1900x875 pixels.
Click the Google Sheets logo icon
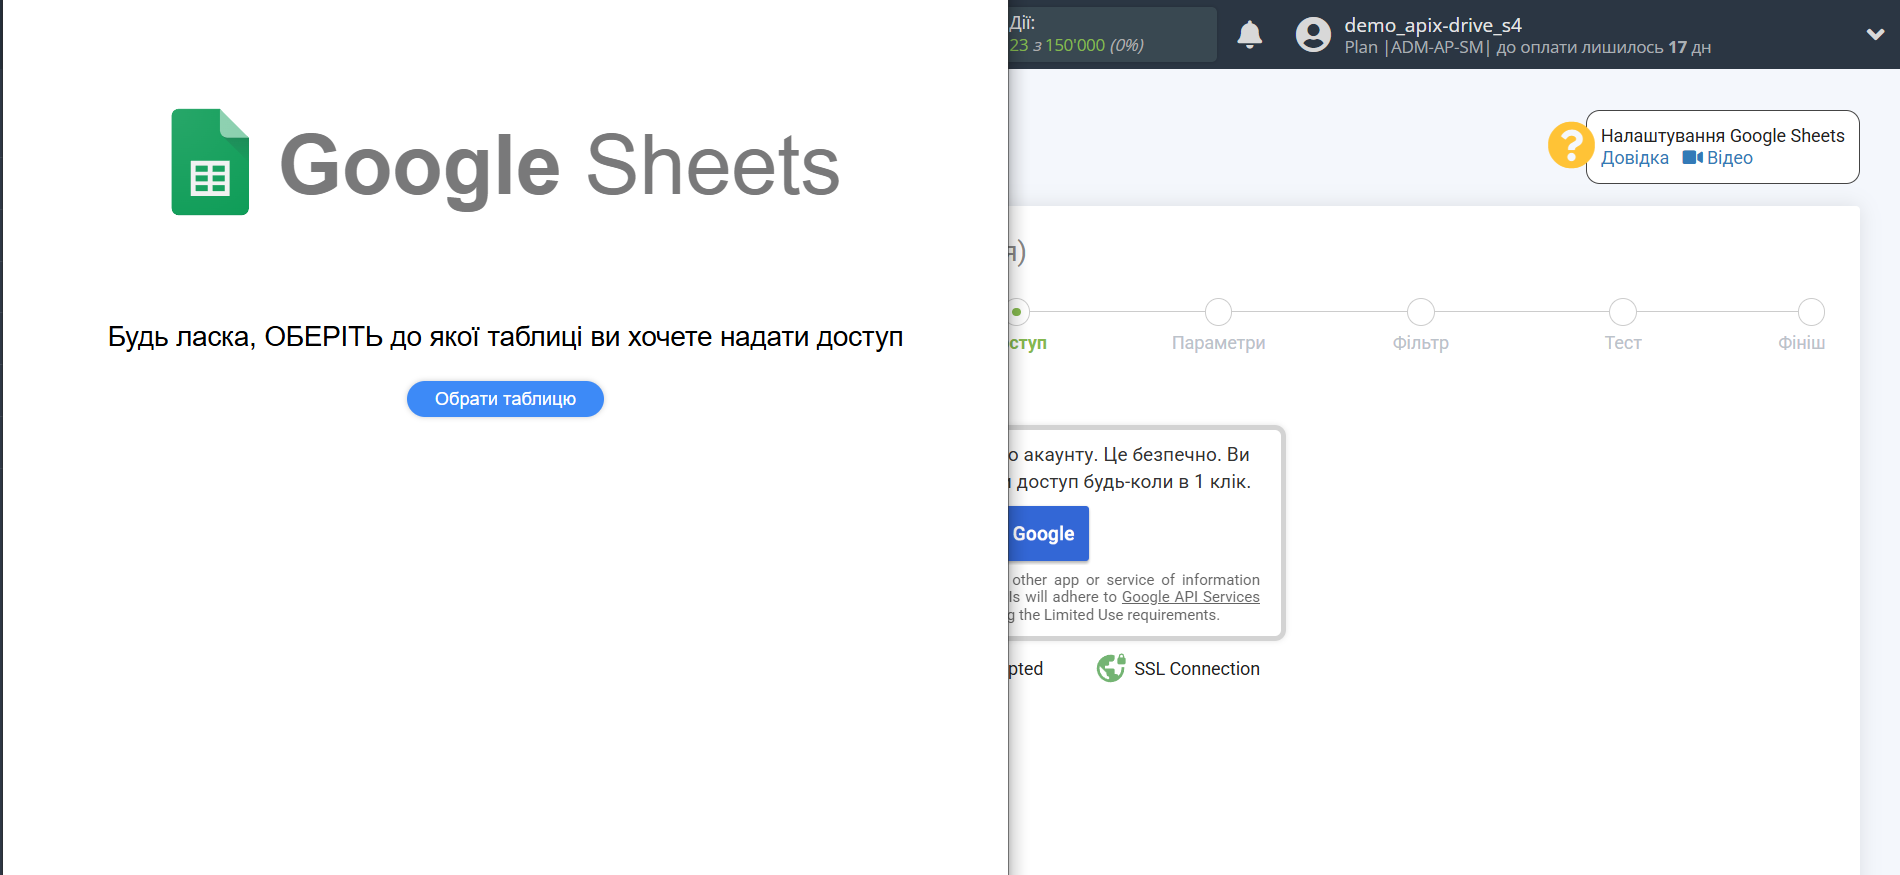tap(210, 162)
